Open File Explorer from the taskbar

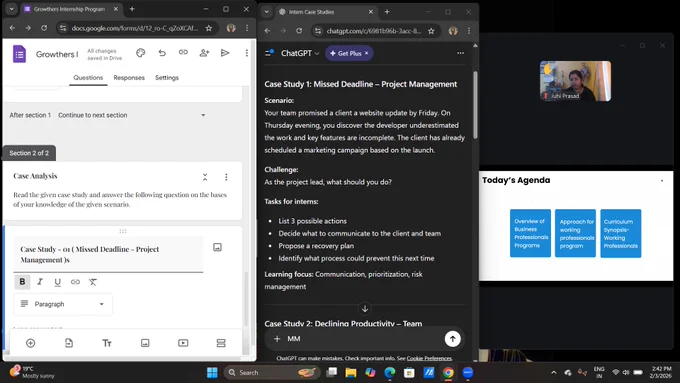pyautogui.click(x=351, y=372)
